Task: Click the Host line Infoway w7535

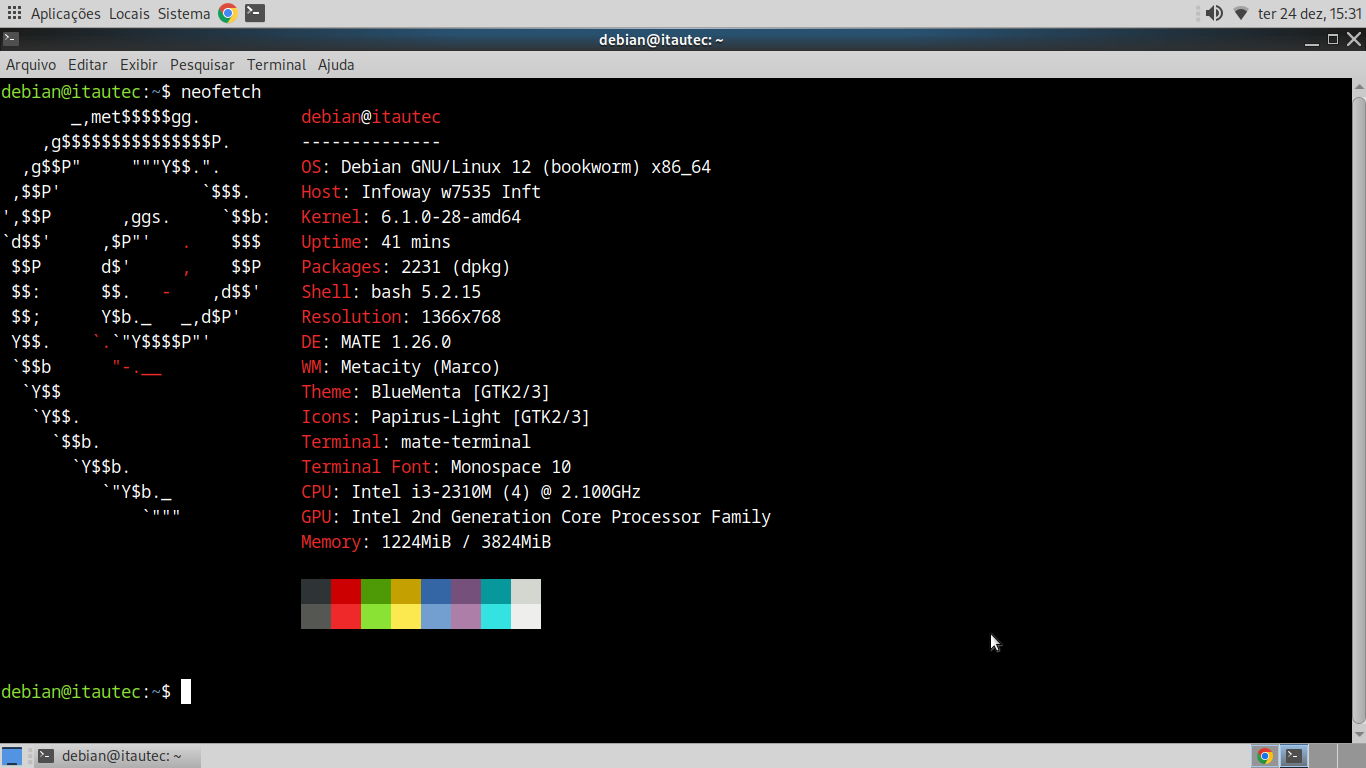Action: click(421, 192)
